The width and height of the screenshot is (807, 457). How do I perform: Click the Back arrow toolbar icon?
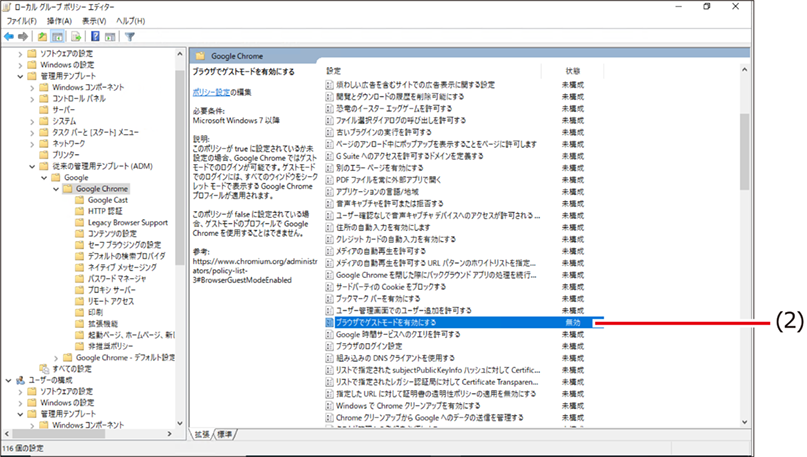(9, 37)
